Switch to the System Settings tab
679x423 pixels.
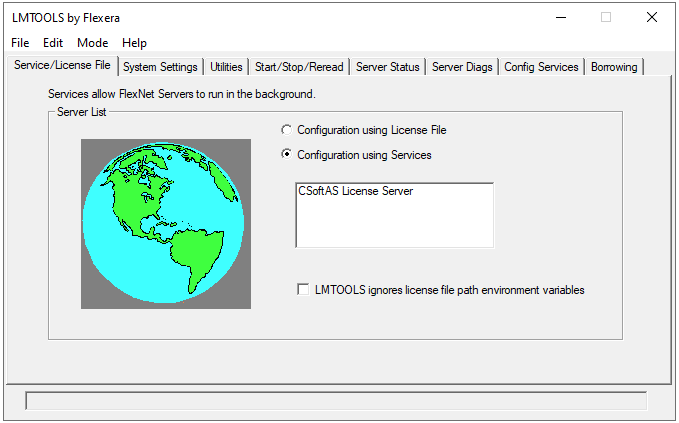click(160, 67)
